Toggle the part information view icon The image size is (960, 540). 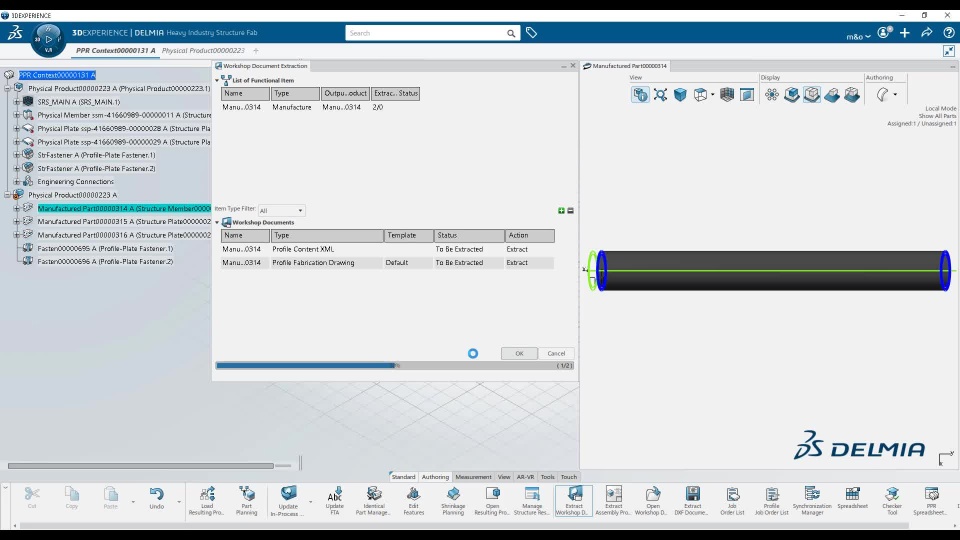click(x=640, y=94)
